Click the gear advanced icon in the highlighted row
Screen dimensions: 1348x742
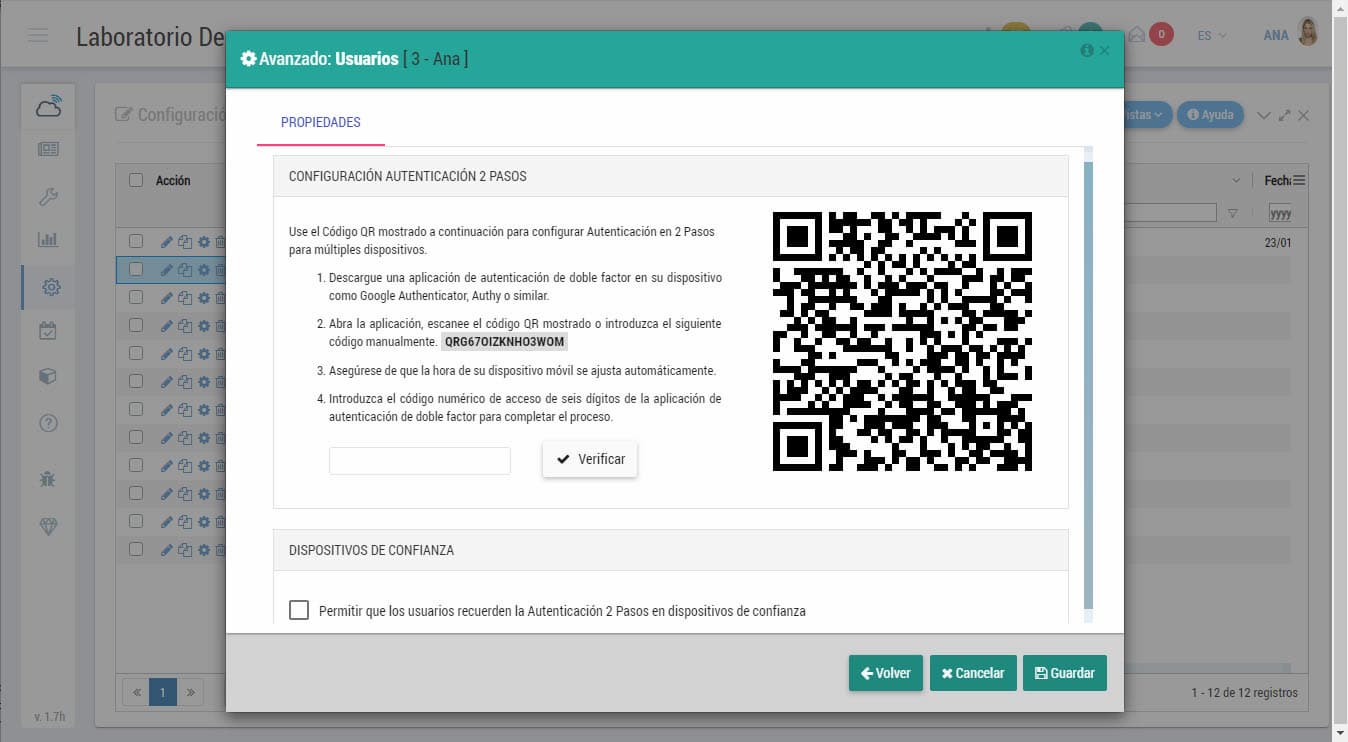(204, 270)
